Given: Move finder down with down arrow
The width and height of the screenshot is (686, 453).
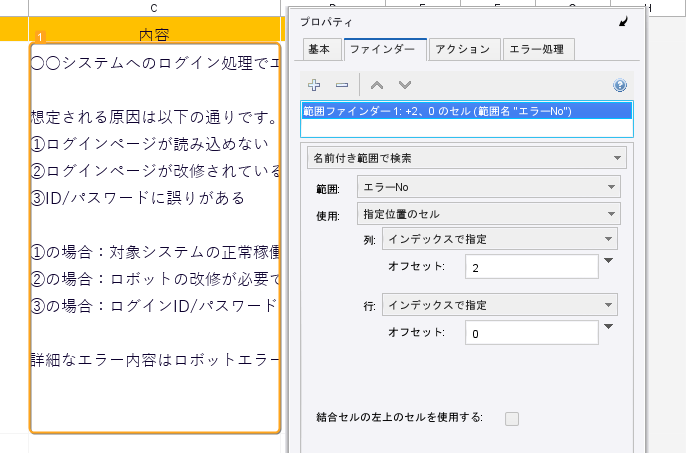Looking at the screenshot, I should pyautogui.click(x=405, y=85).
